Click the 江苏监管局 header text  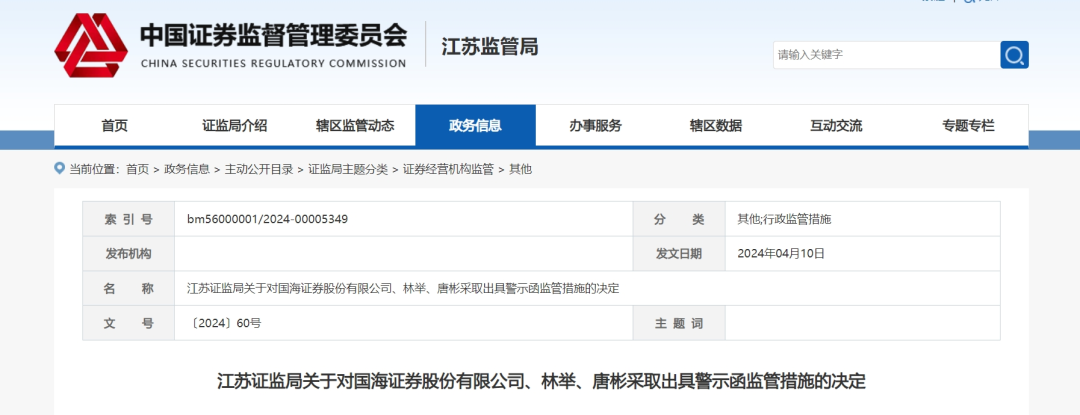click(490, 47)
